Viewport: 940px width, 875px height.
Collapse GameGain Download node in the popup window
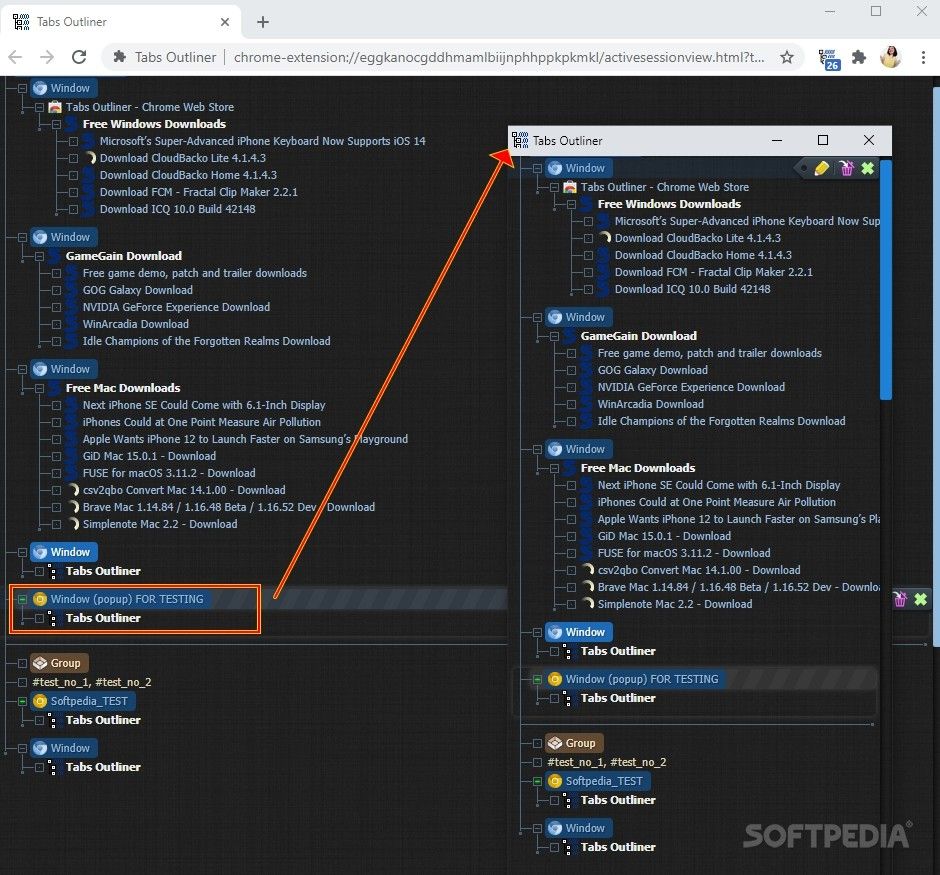coord(555,336)
